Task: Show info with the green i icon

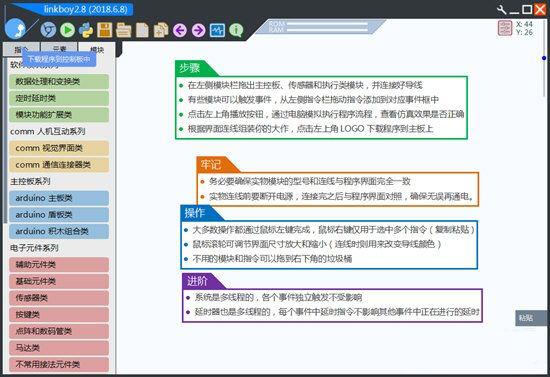Action: (236, 30)
